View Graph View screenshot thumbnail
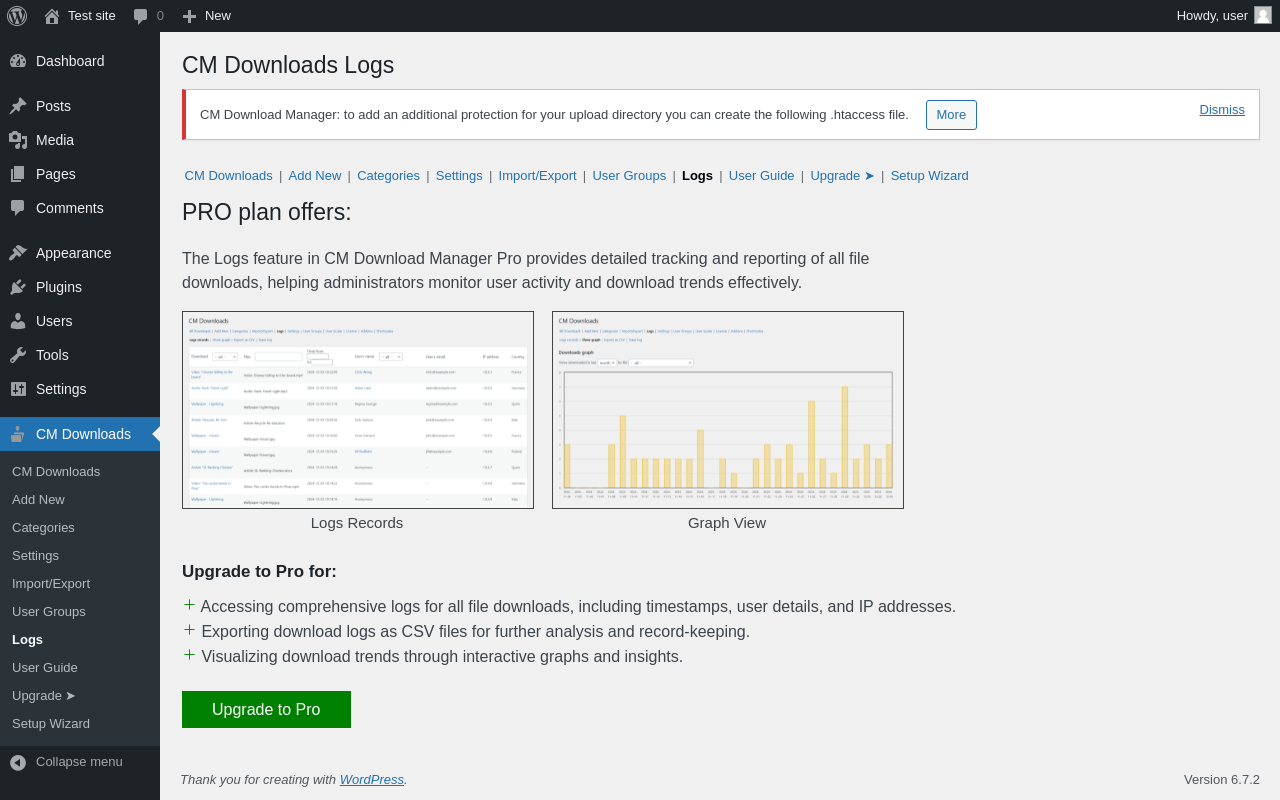The image size is (1280, 800). tap(728, 410)
